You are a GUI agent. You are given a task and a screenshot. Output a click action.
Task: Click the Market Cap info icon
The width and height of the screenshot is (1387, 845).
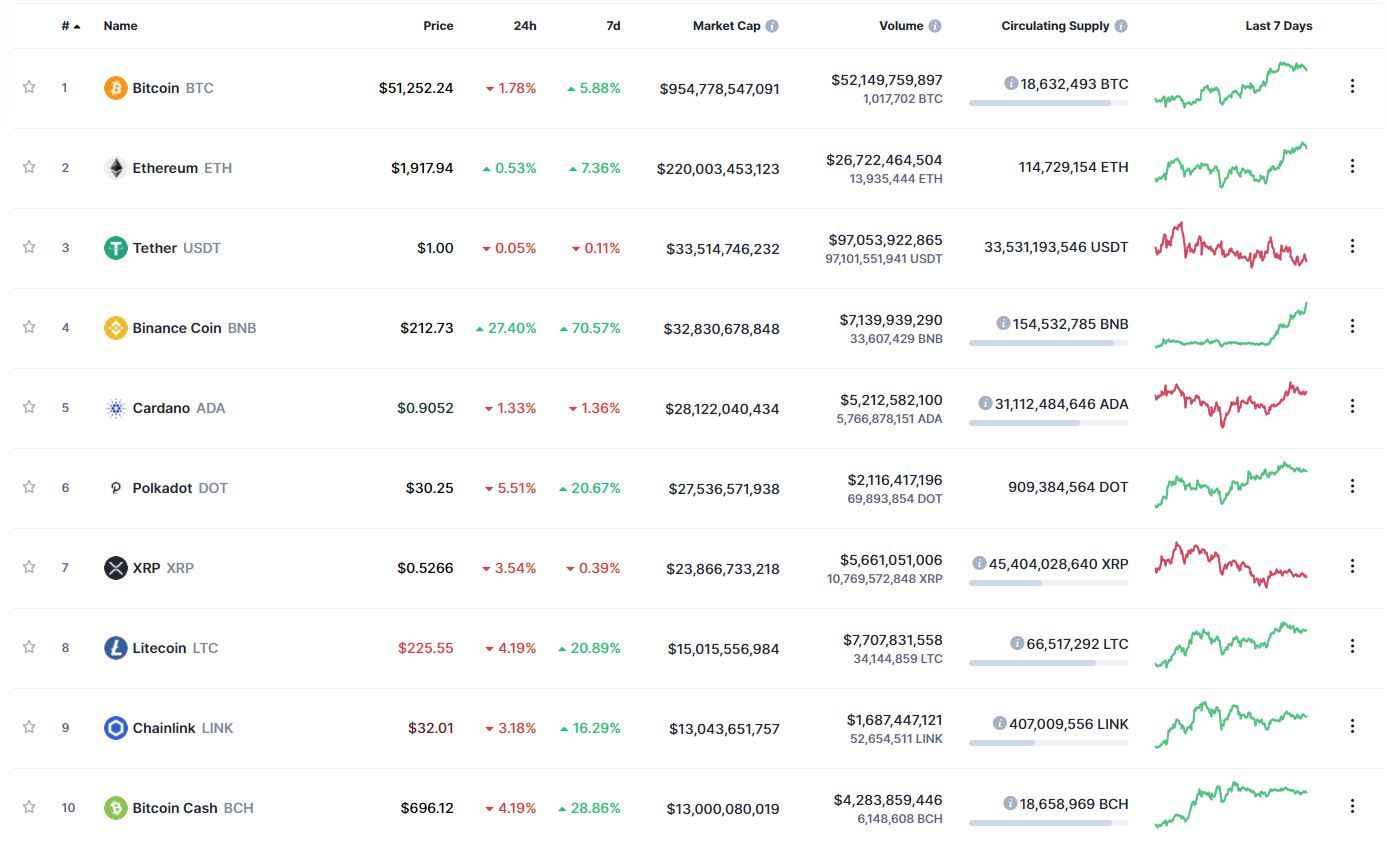click(772, 26)
